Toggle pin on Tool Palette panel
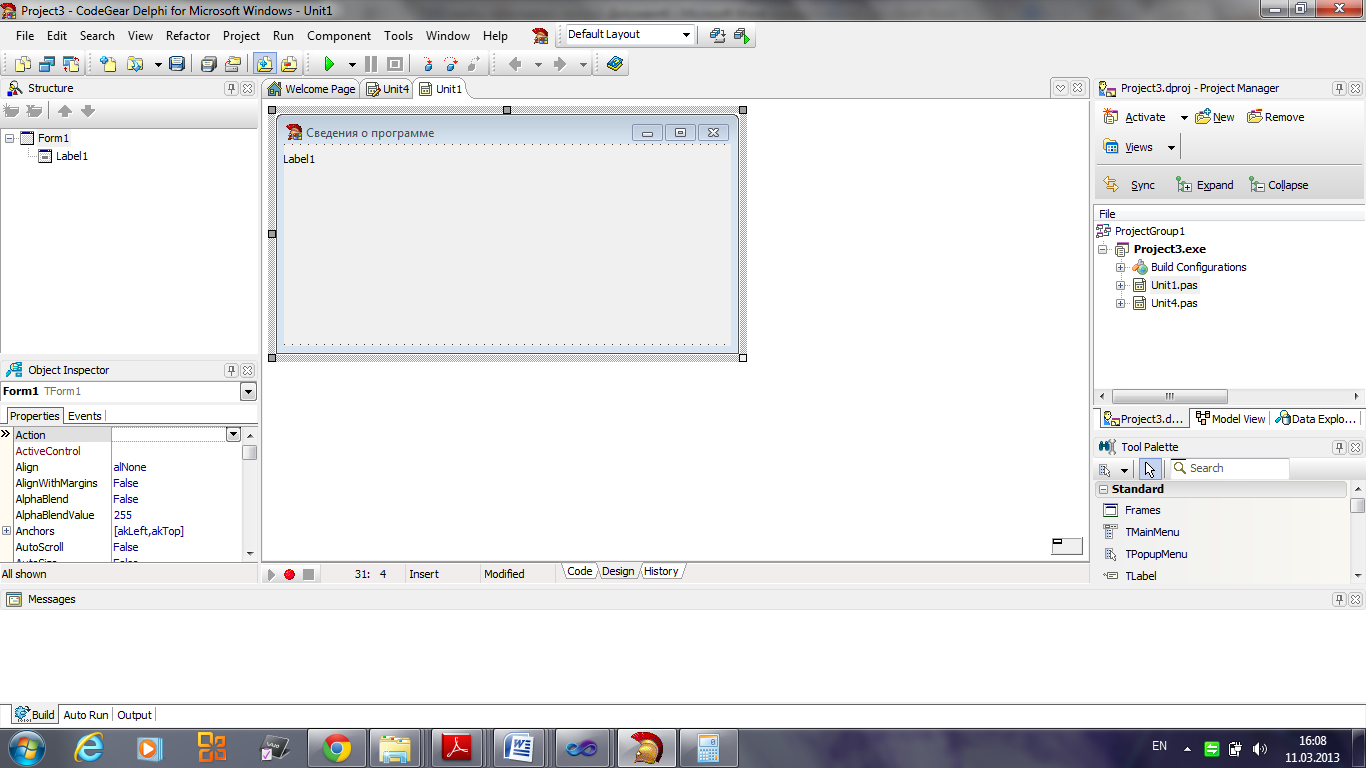 pyautogui.click(x=1339, y=447)
